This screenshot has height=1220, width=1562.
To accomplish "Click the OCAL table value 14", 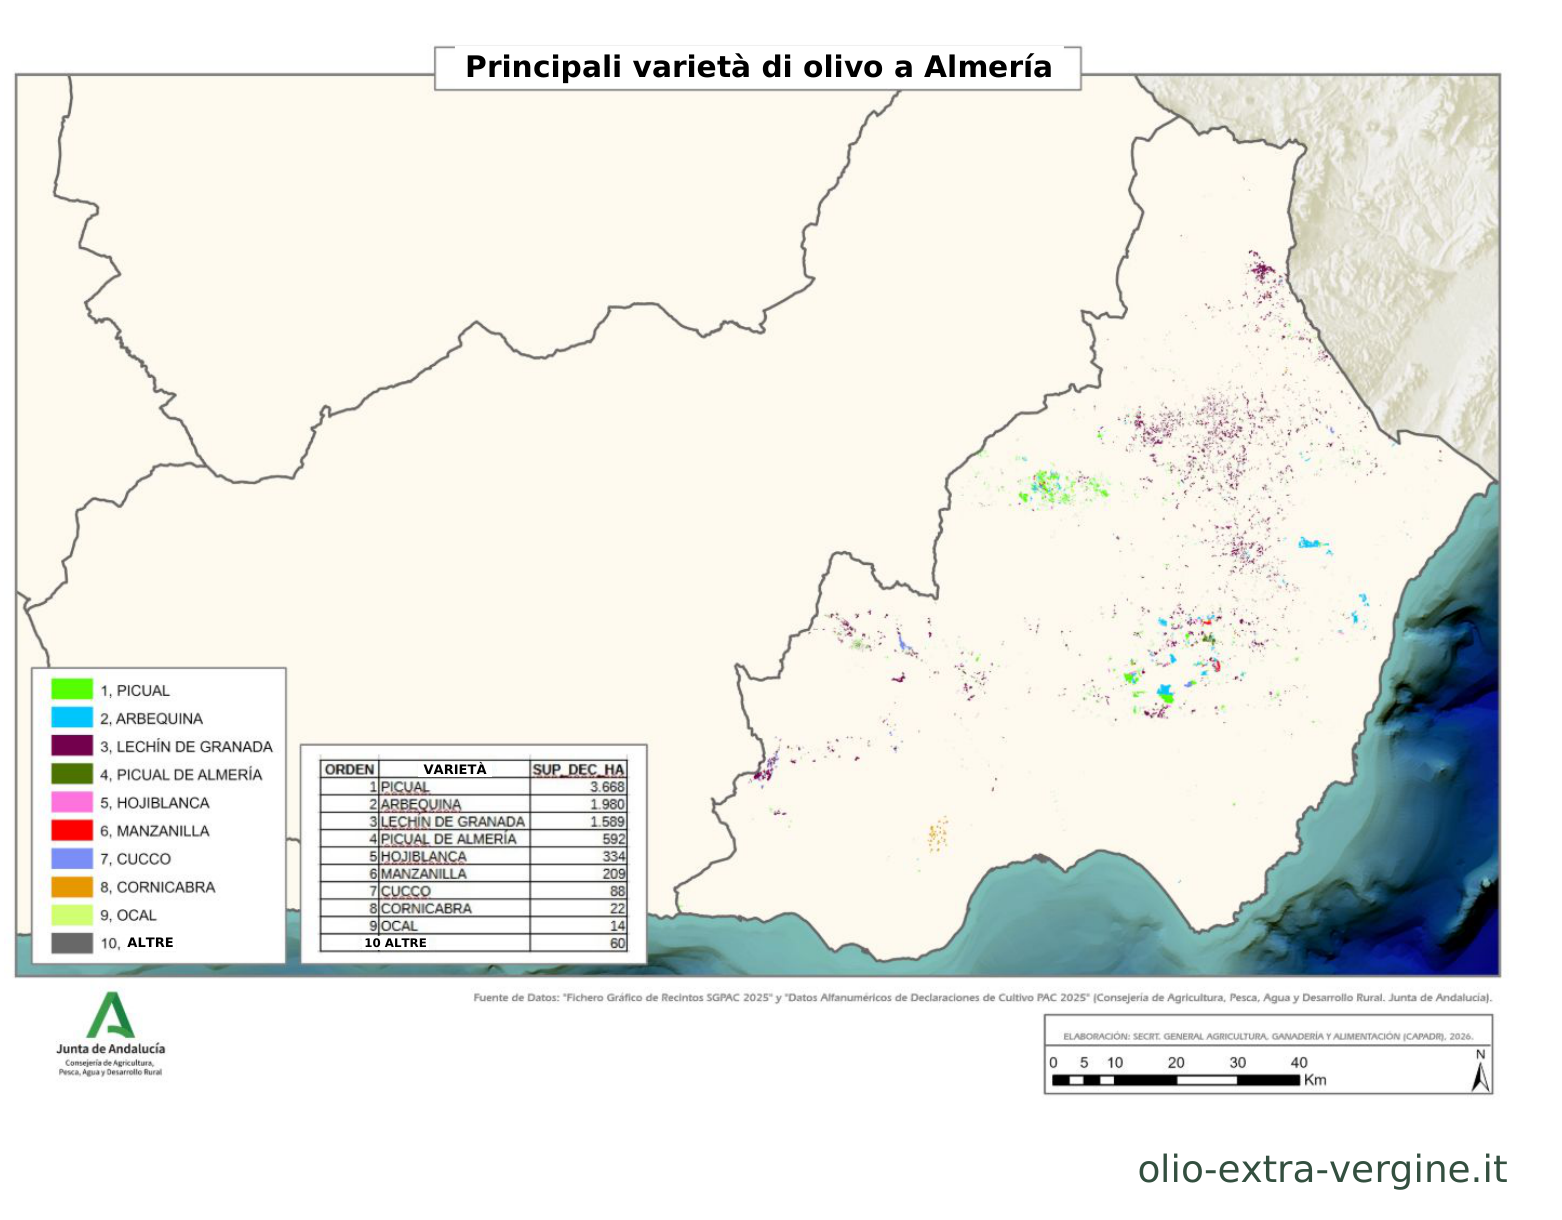I will coord(617,926).
